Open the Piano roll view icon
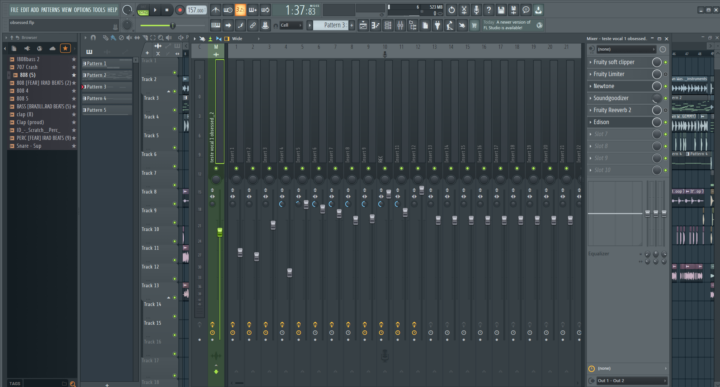The height and width of the screenshot is (387, 720). point(376,25)
